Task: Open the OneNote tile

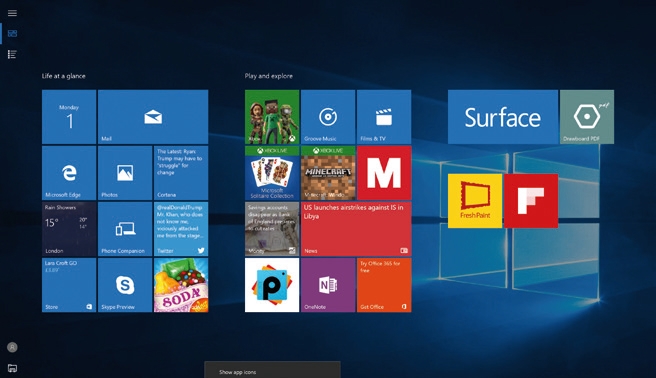Action: (328, 285)
